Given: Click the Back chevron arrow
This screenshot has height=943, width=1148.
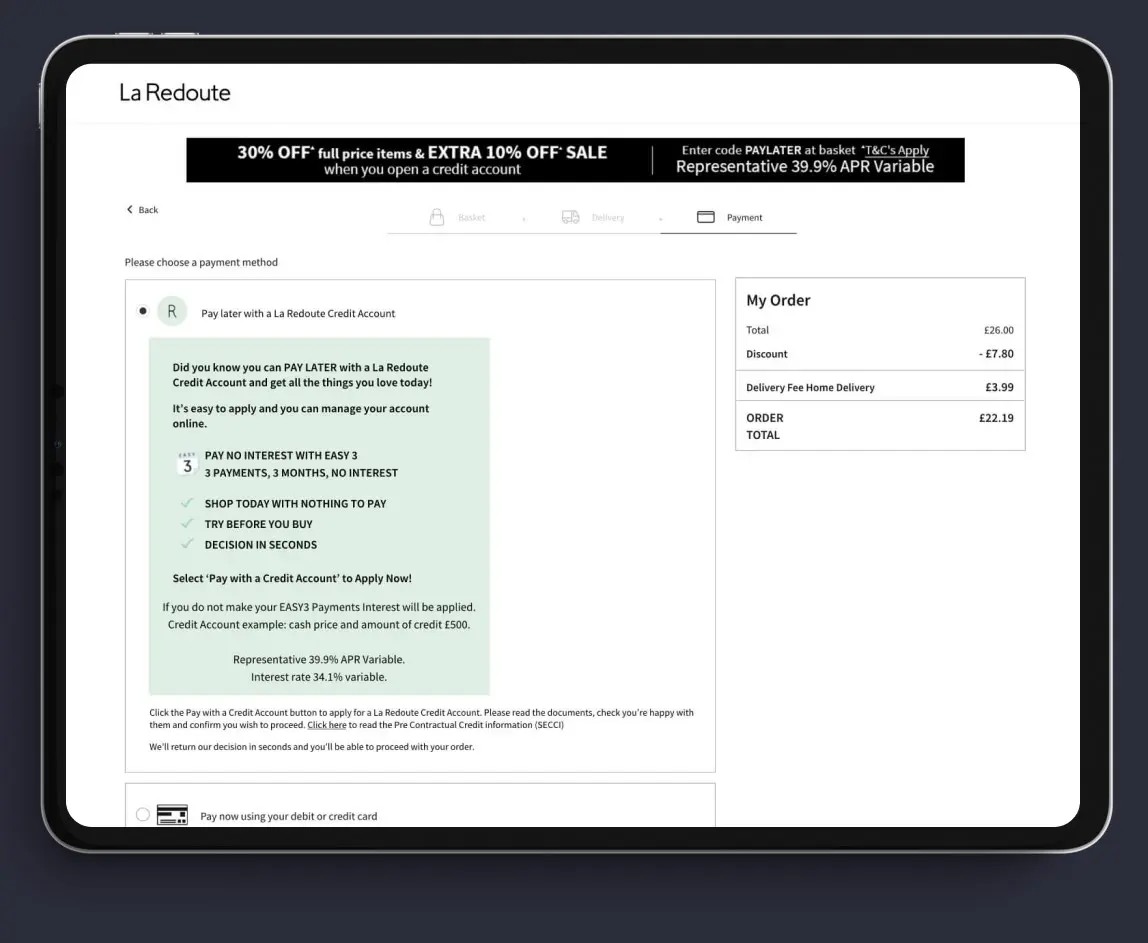Looking at the screenshot, I should point(130,209).
